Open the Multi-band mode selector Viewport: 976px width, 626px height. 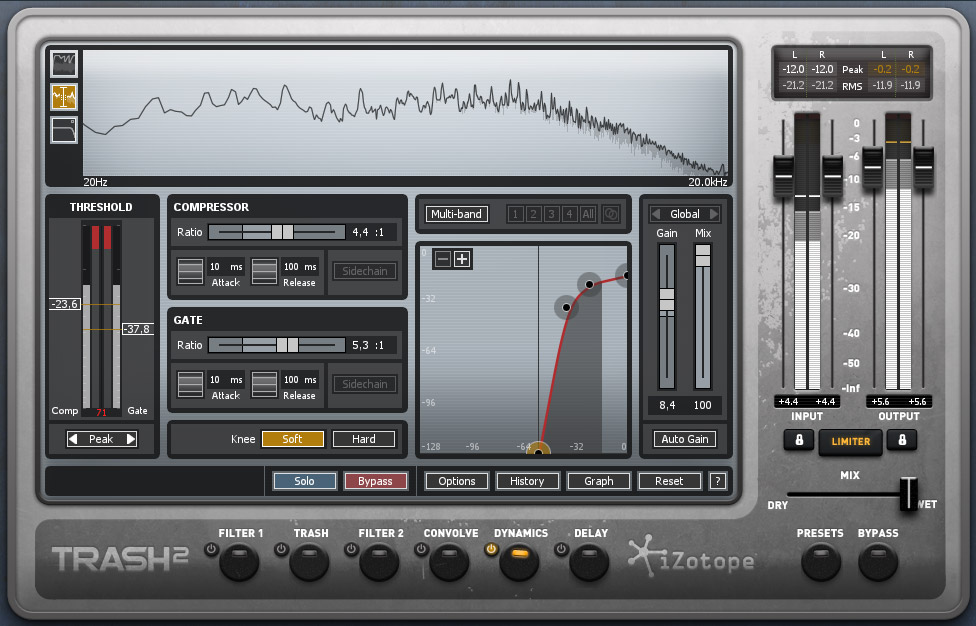coord(456,213)
